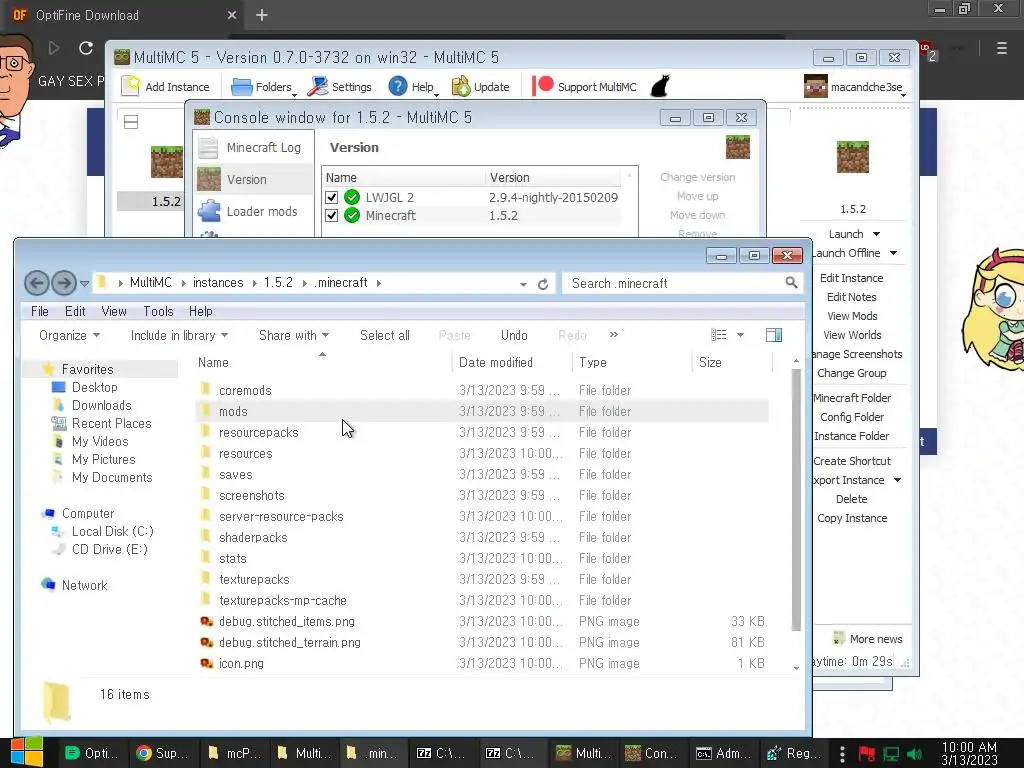Open the Tools menu in Explorer

[158, 312]
